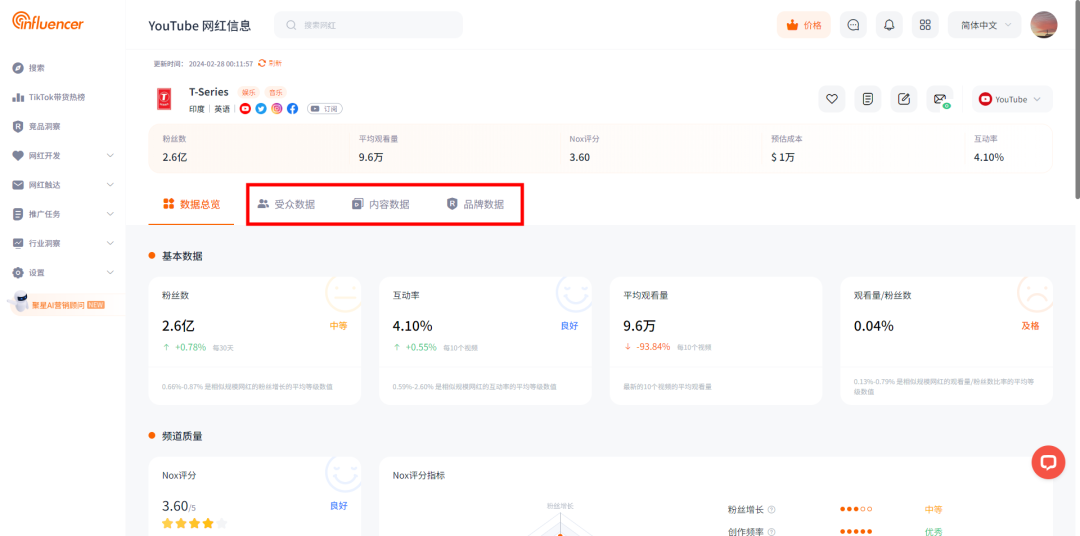The height and width of the screenshot is (536, 1080).
Task: Open the live chat support bubble
Action: click(x=1048, y=462)
